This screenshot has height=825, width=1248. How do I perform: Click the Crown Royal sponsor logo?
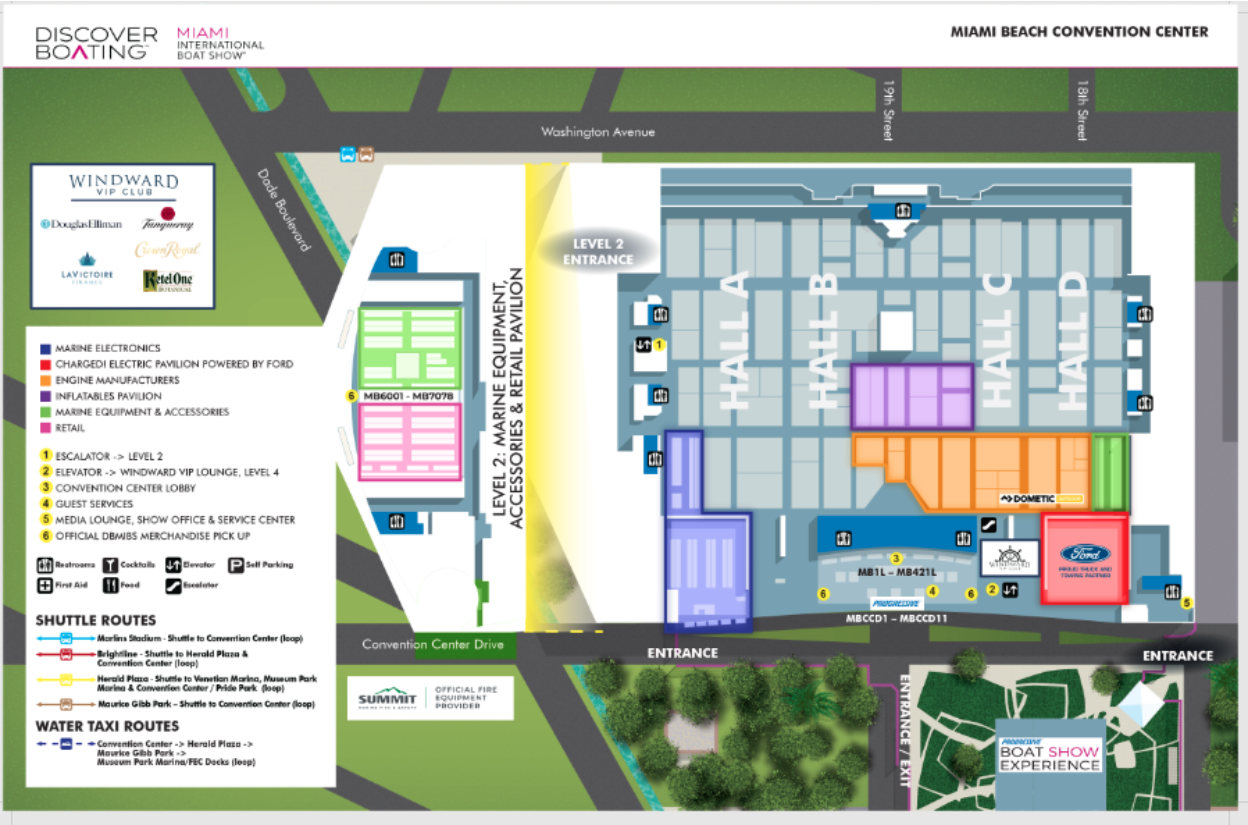coord(167,249)
